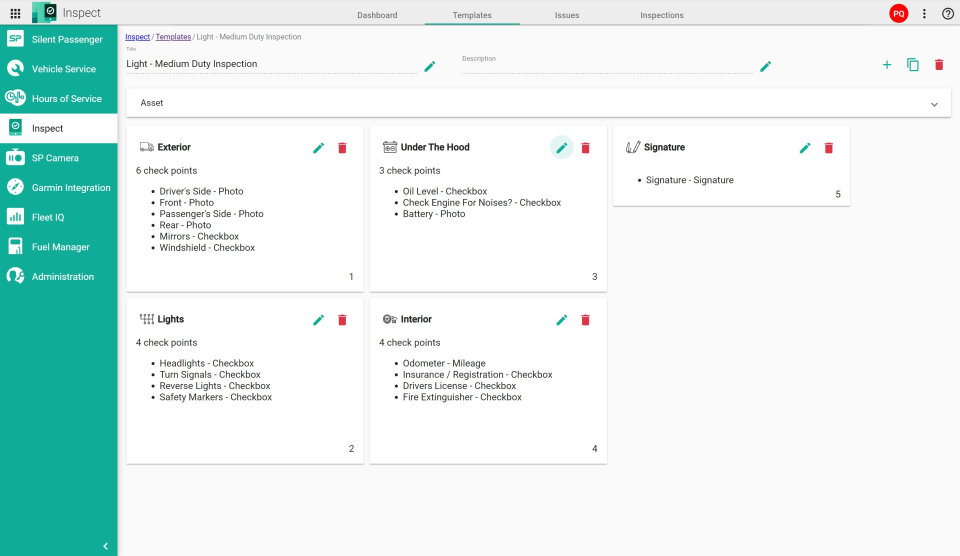Delete the Lights section
Viewport: 960px width, 556px height.
(342, 320)
